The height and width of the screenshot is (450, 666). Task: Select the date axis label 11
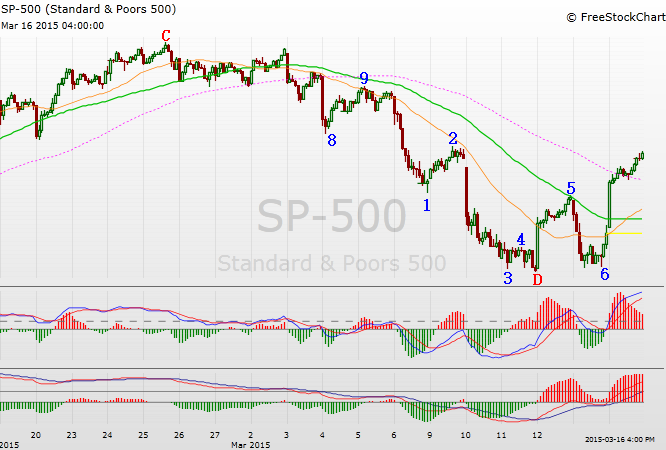pos(502,435)
